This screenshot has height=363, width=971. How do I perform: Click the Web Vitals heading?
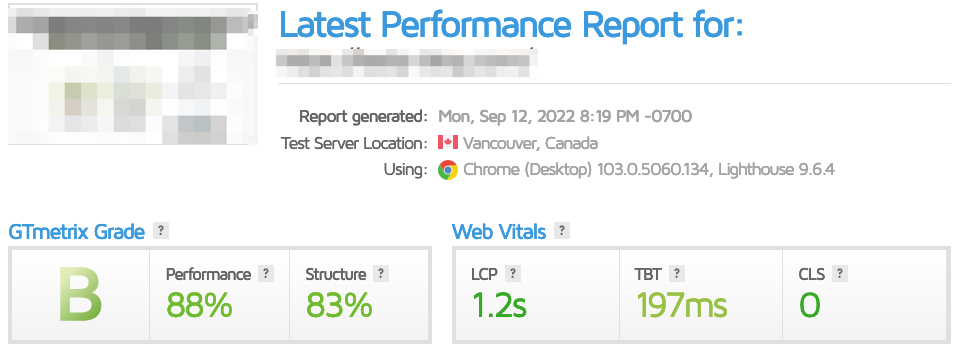(x=499, y=232)
